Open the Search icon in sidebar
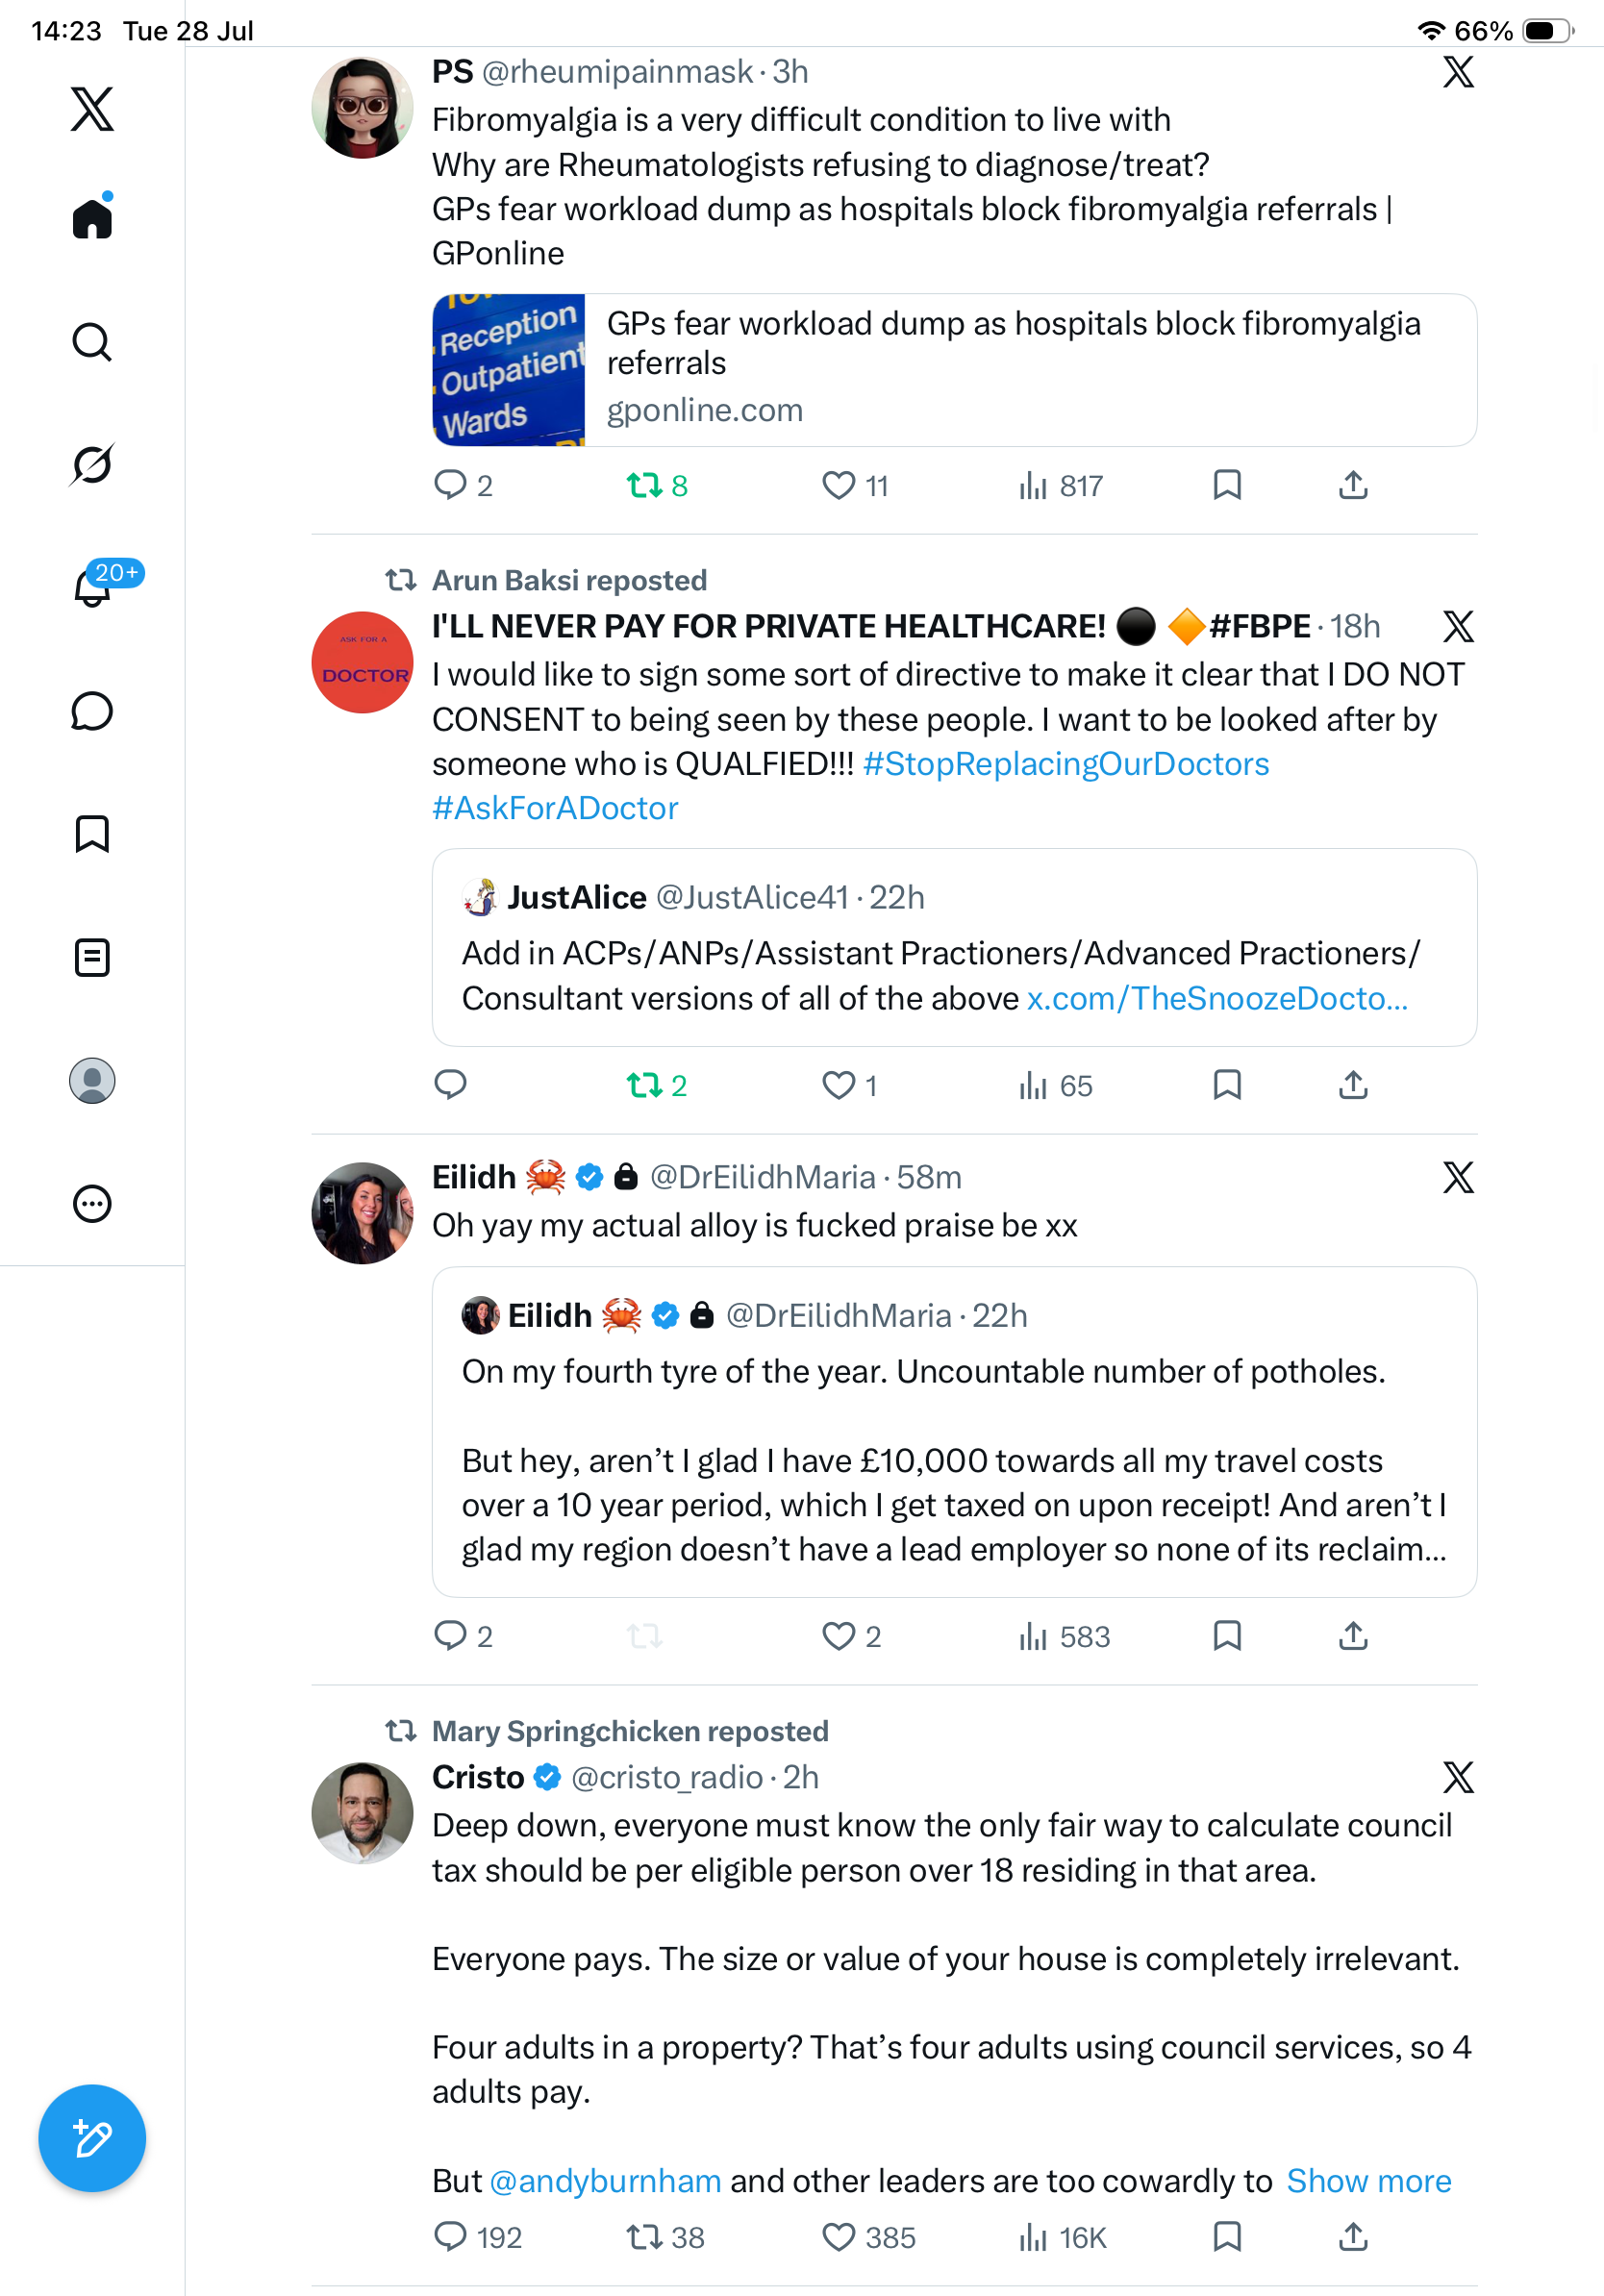This screenshot has height=2296, width=1604. [92, 342]
